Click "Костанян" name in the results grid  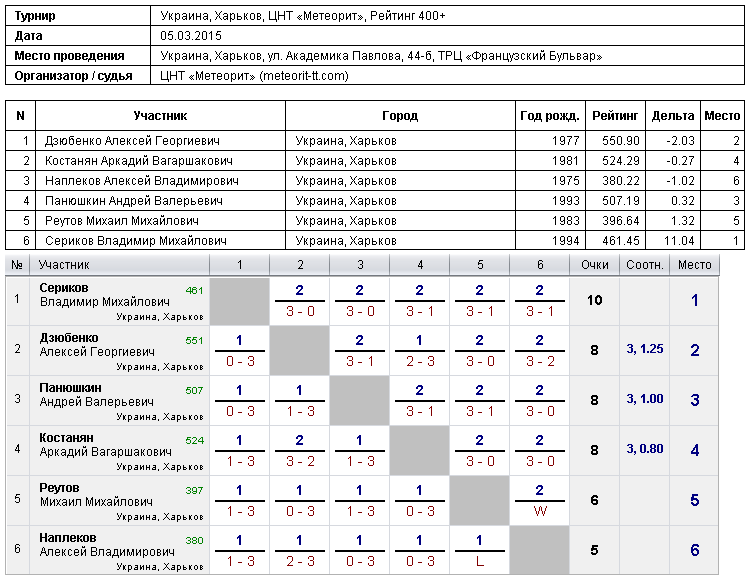tap(67, 438)
